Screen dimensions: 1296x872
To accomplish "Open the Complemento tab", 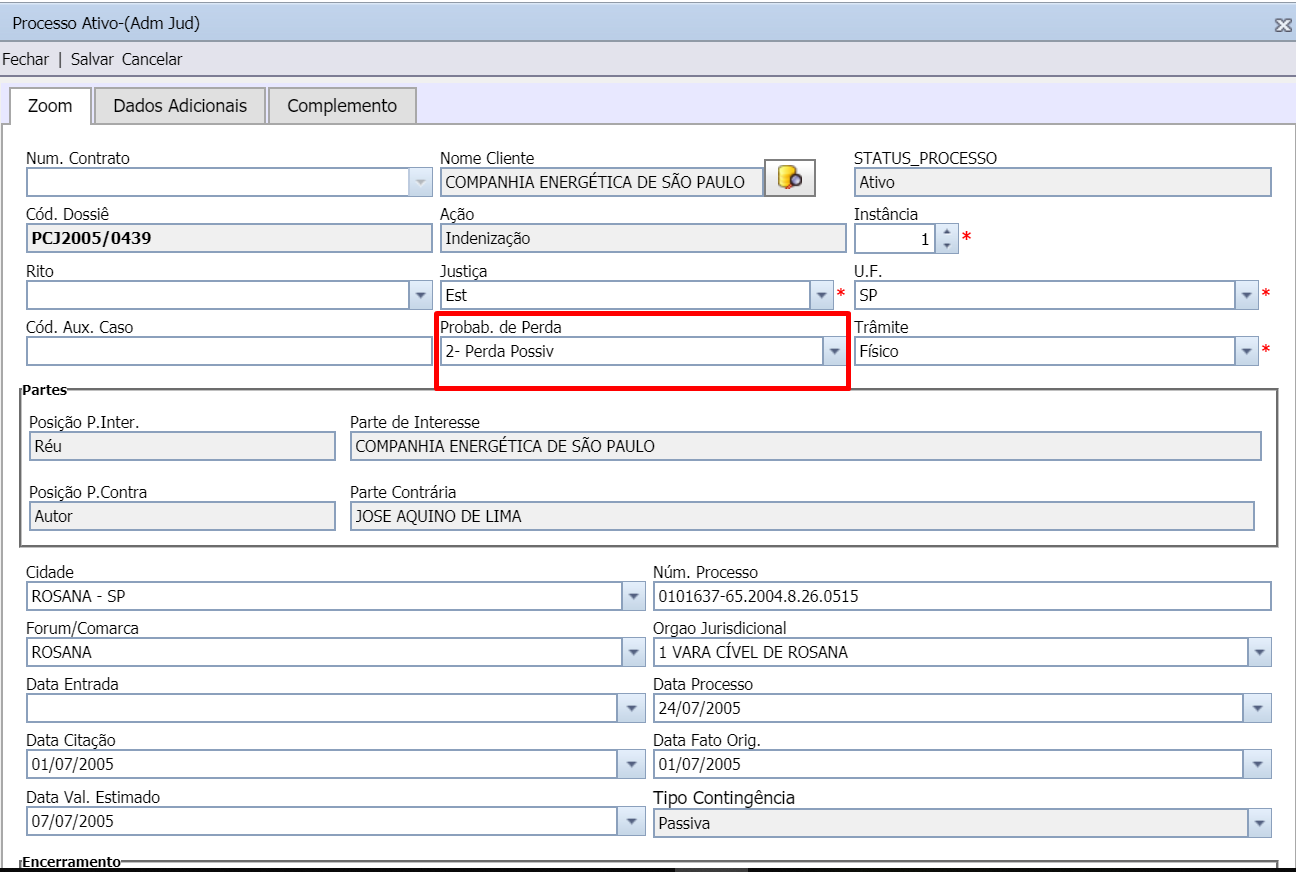I will (342, 106).
